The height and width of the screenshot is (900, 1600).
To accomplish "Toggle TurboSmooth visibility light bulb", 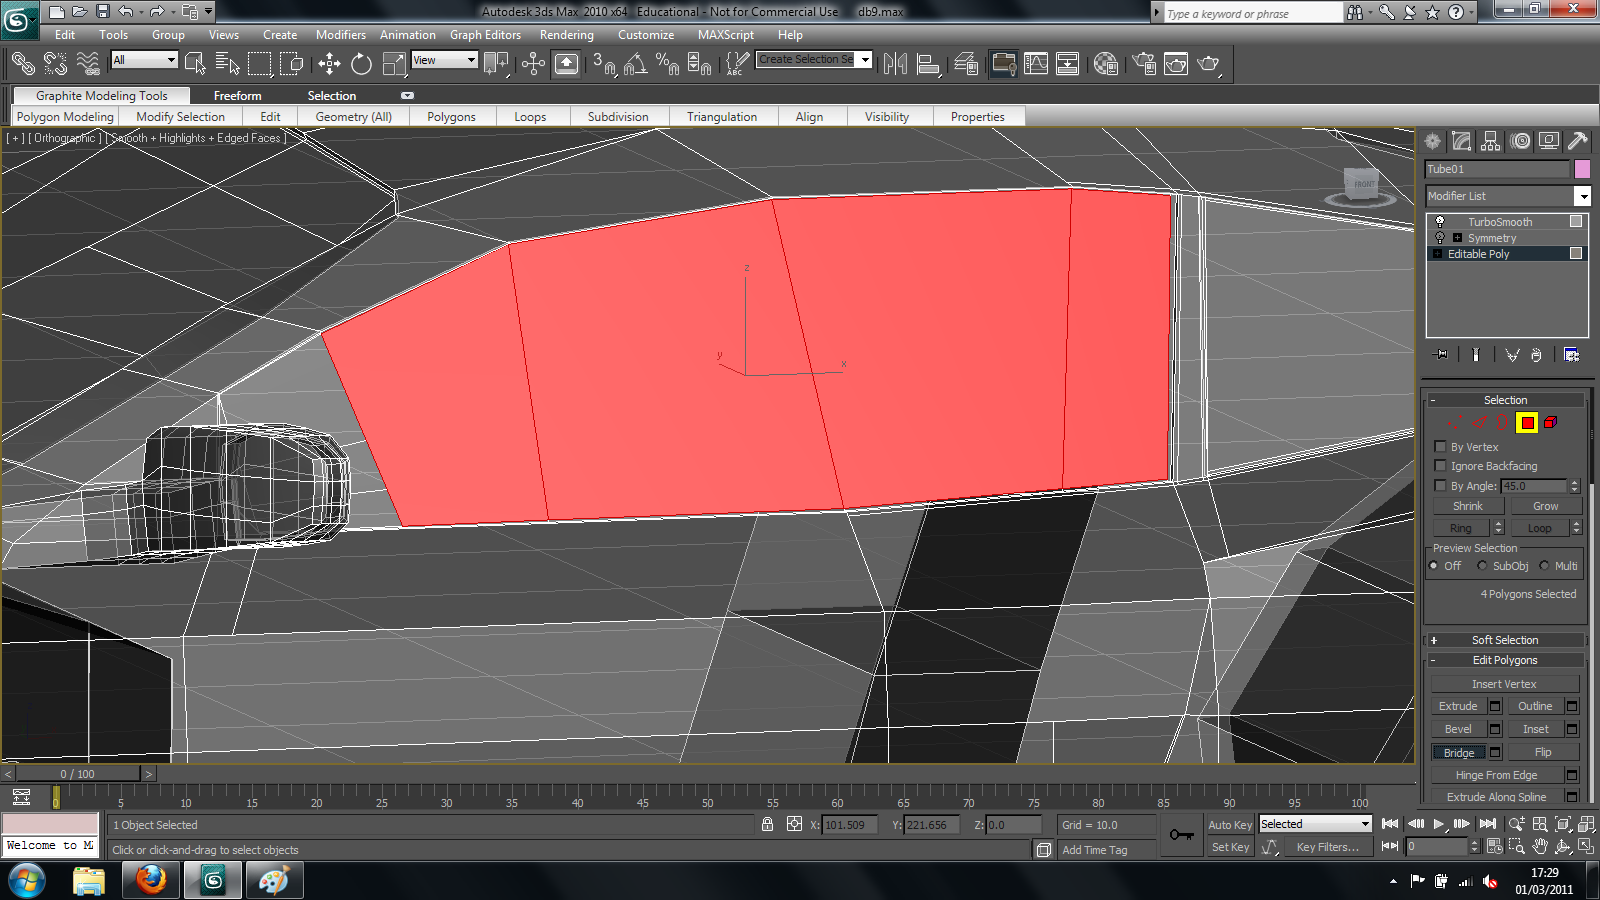I will 1440,222.
